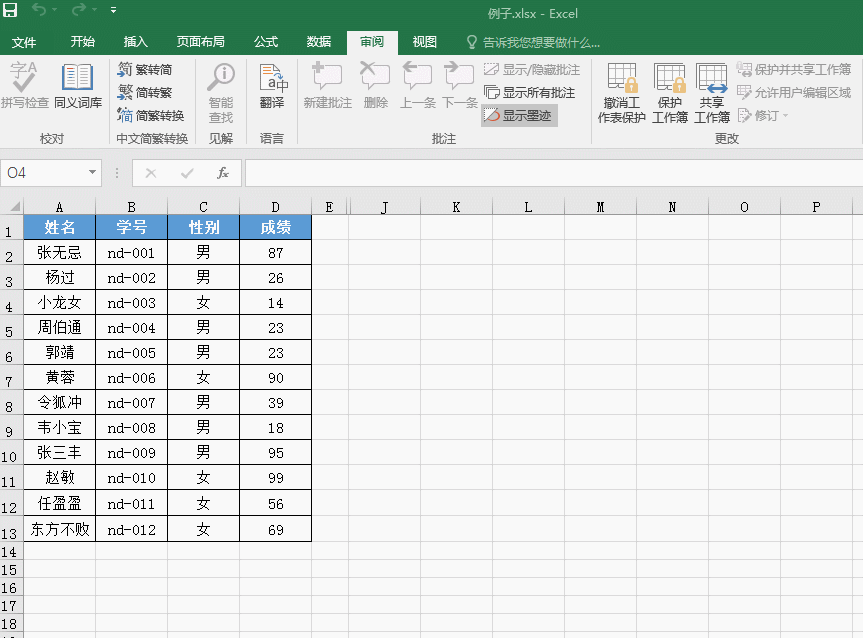863x638 pixels.
Task: Select column L header
Action: (528, 207)
